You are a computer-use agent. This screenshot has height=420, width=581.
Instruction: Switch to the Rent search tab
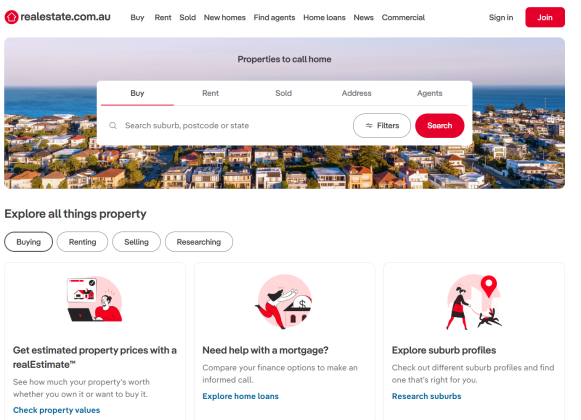pos(210,93)
